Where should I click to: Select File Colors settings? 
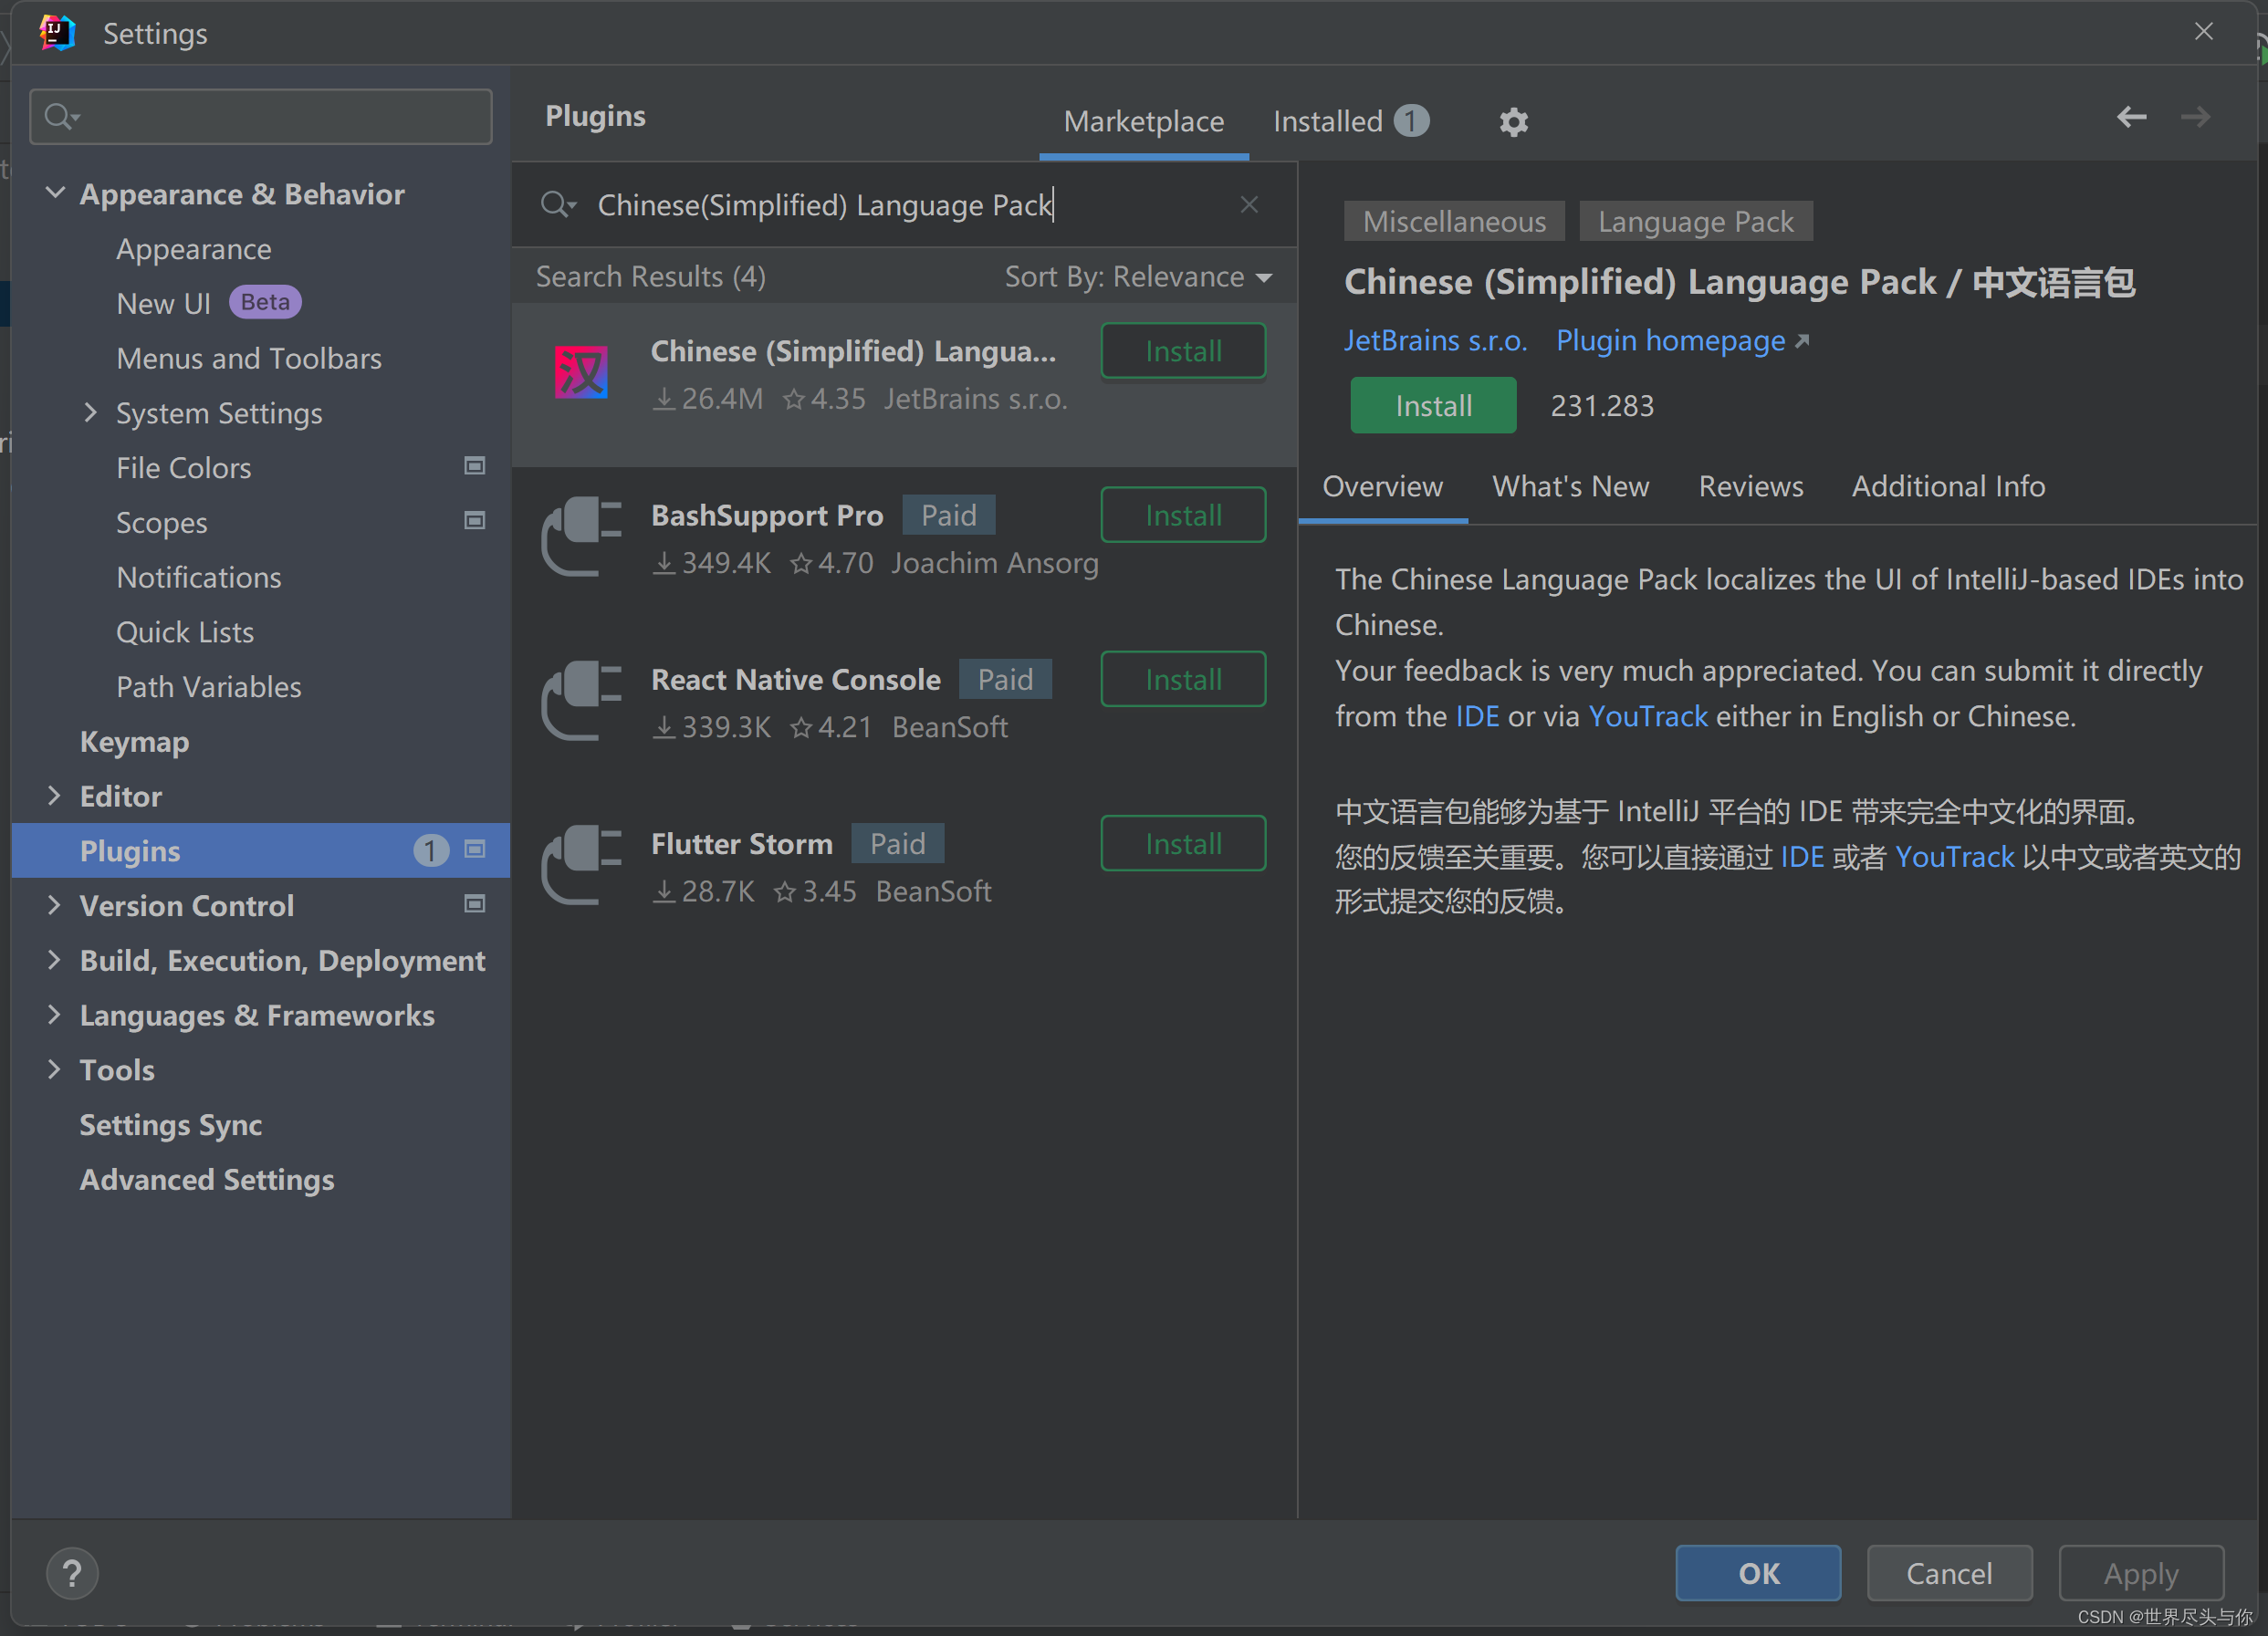(x=184, y=467)
